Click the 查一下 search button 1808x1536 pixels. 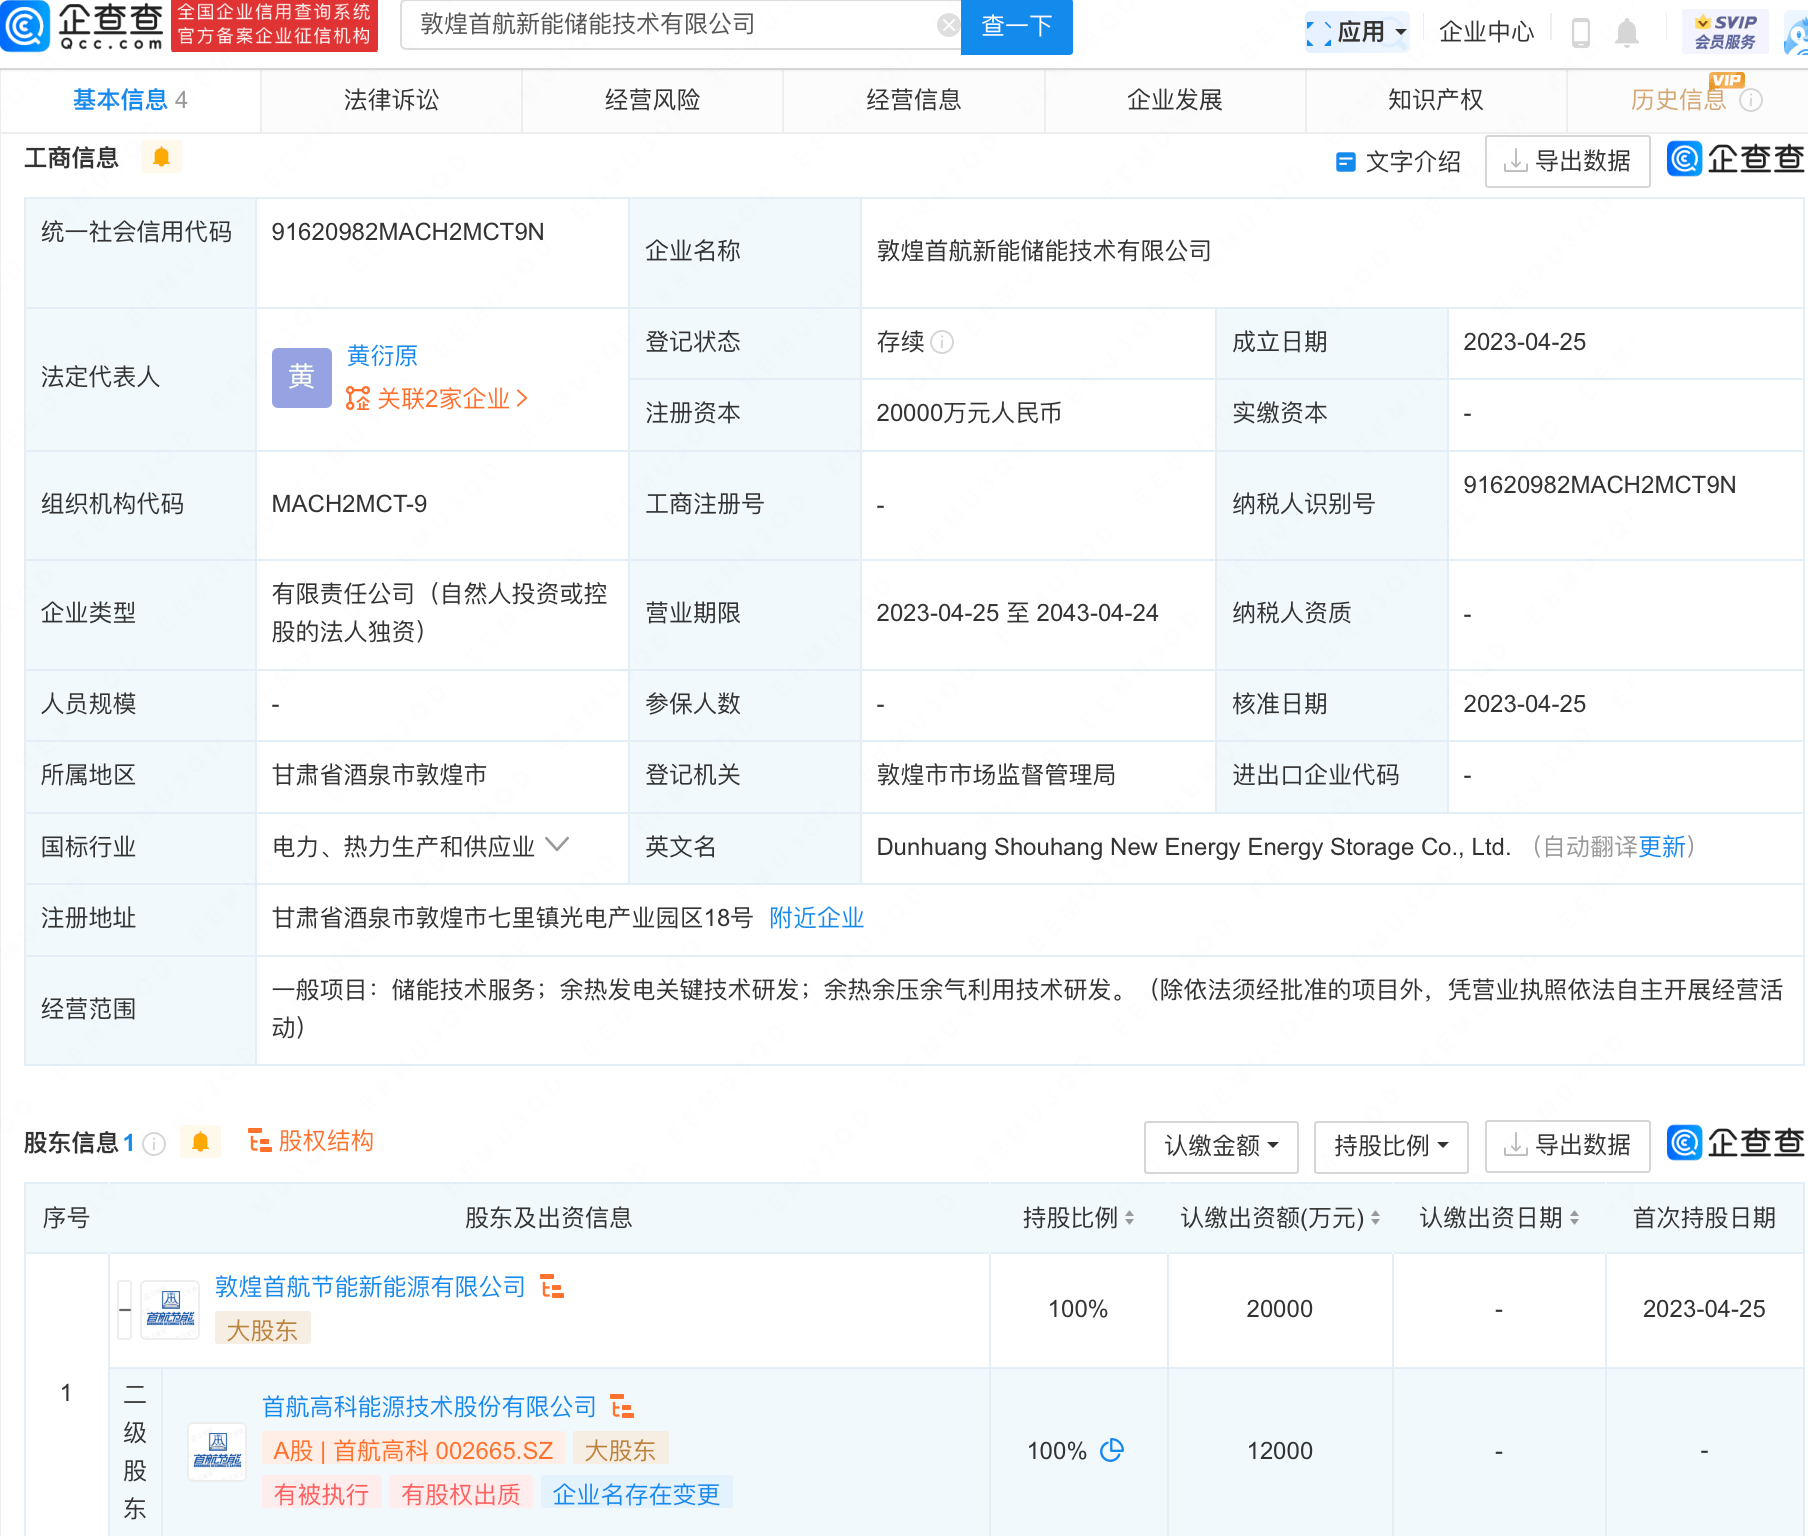(x=1016, y=26)
